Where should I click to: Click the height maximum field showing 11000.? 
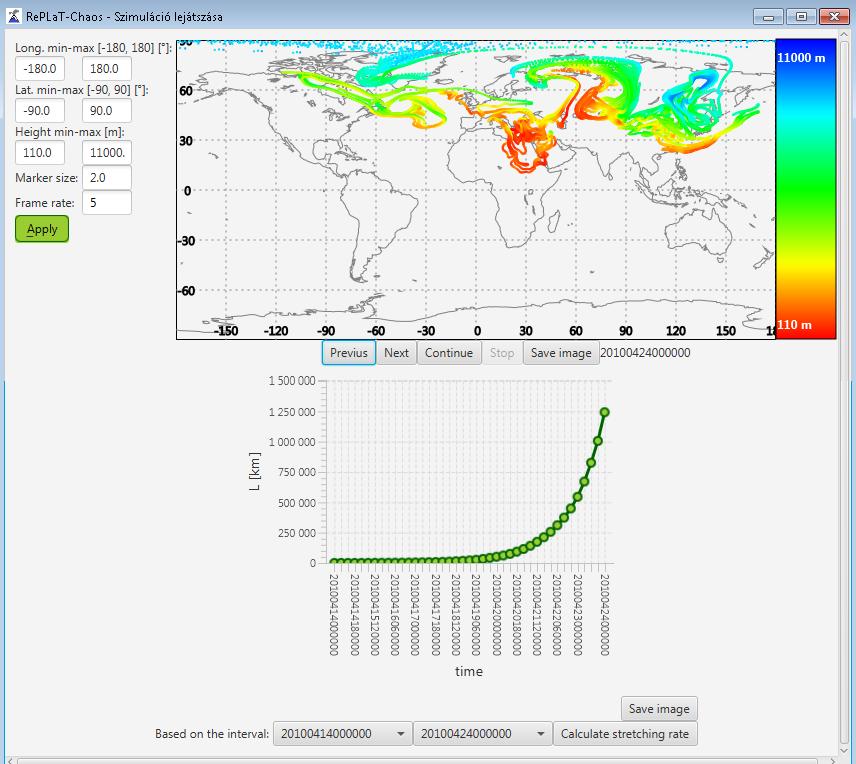tap(106, 152)
